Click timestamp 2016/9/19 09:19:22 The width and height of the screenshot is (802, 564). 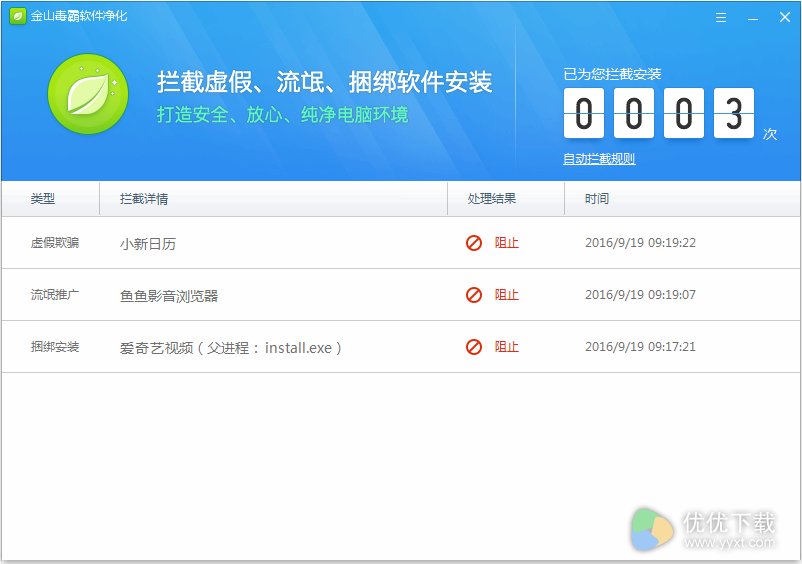point(640,243)
